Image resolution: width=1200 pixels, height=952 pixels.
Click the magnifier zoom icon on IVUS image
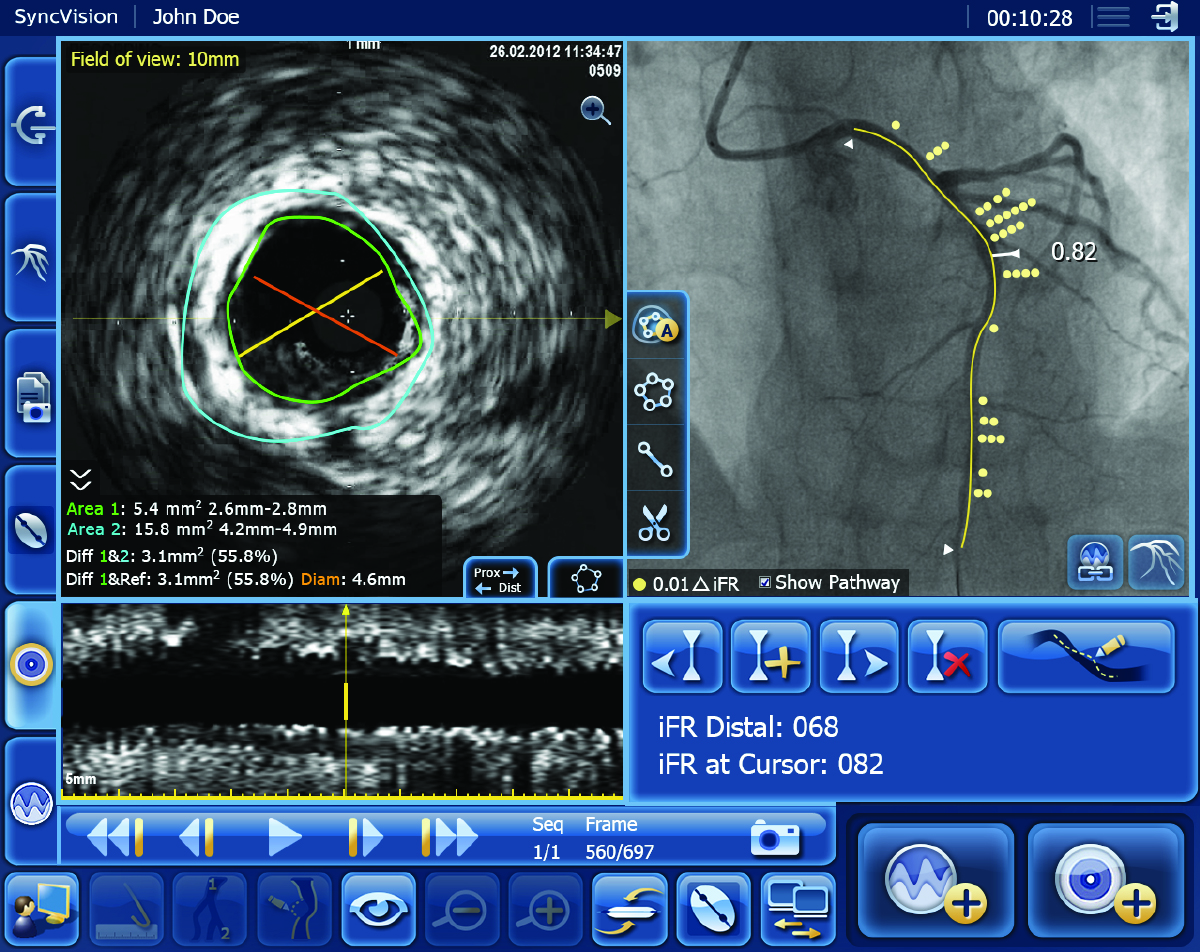596,110
